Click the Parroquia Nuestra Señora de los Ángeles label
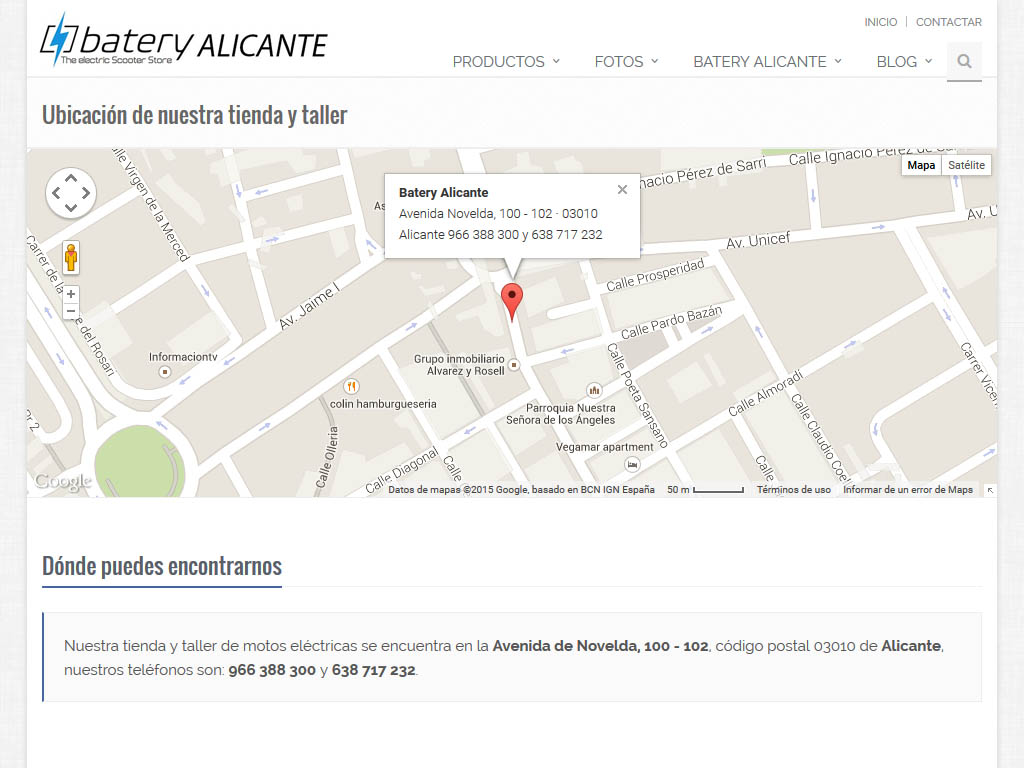The height and width of the screenshot is (768, 1024). click(561, 414)
